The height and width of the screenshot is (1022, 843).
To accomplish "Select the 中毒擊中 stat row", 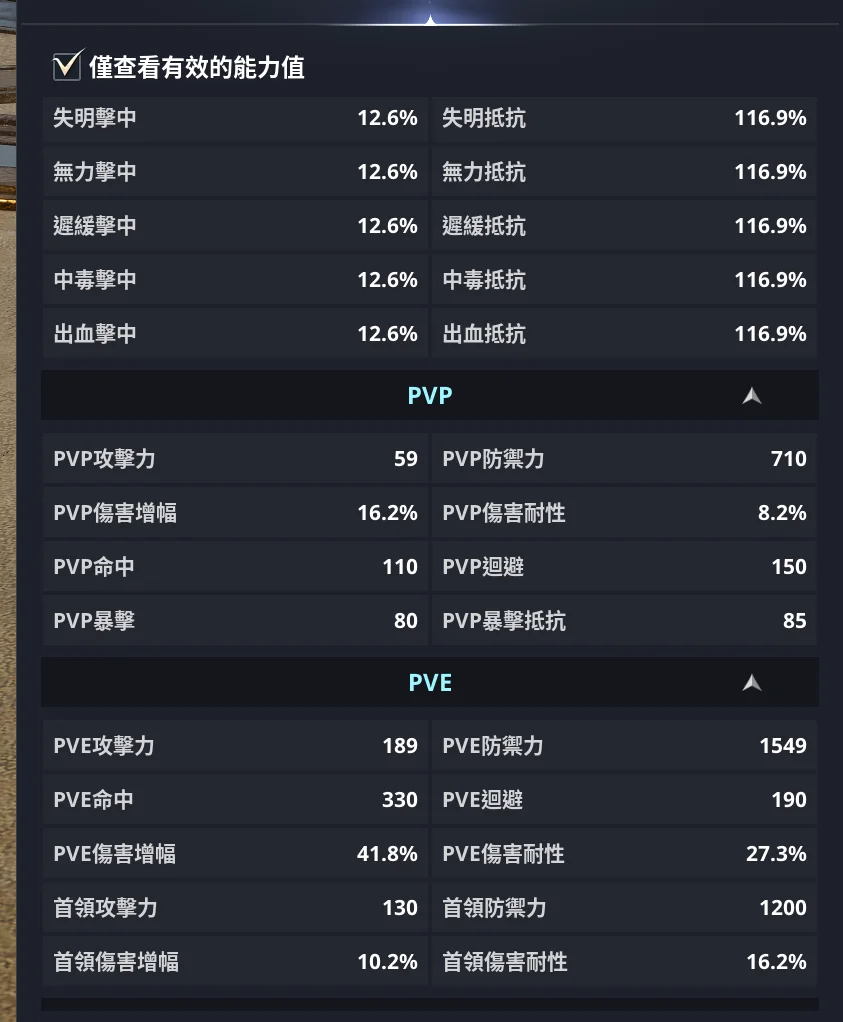I will [235, 280].
